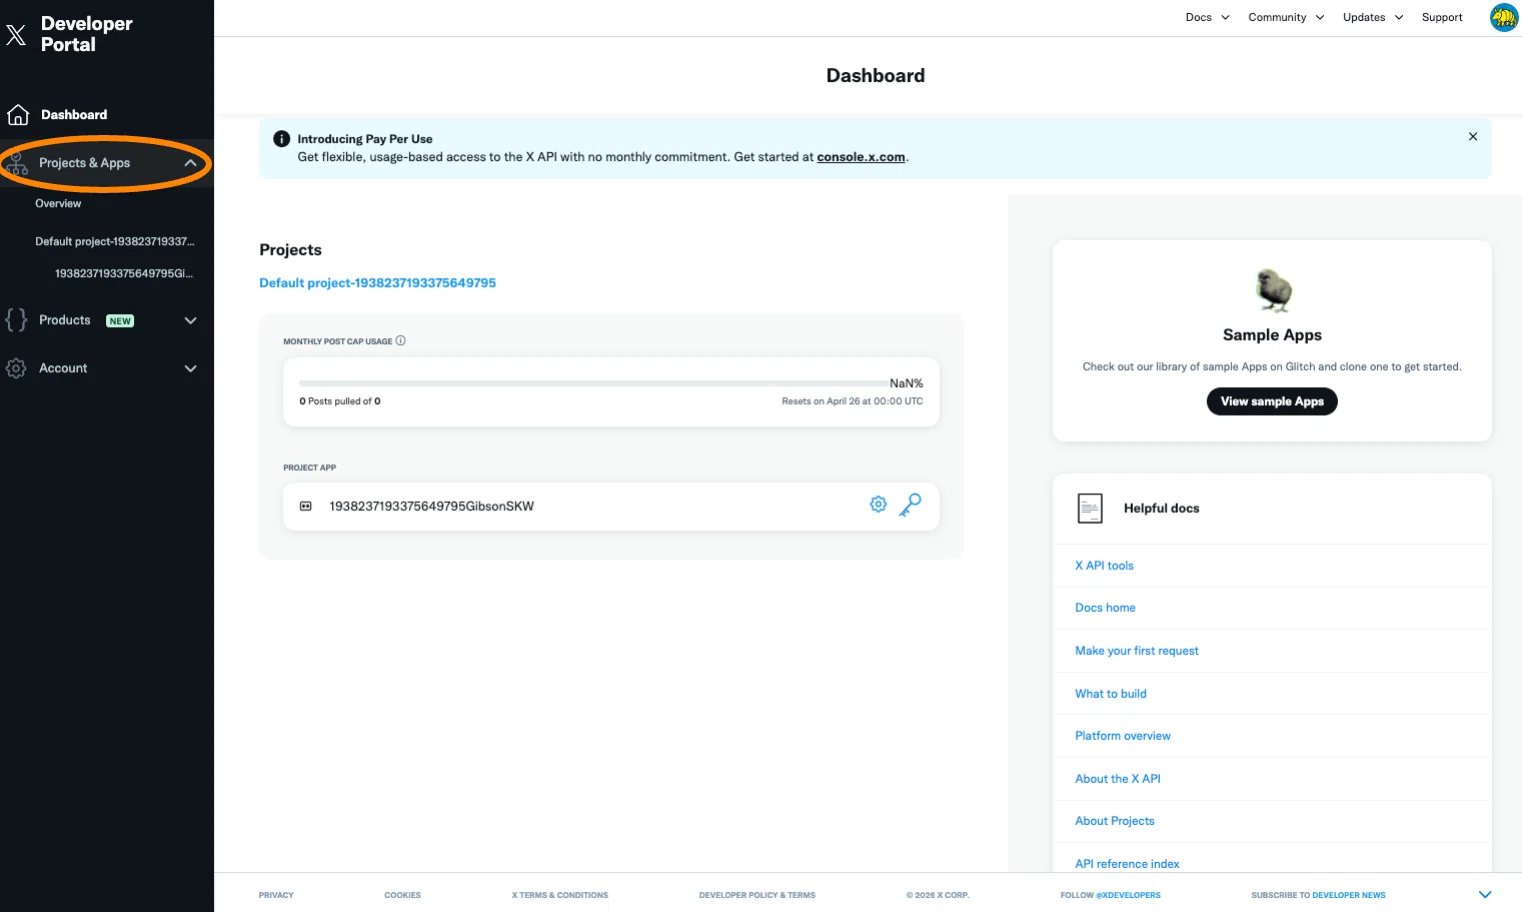This screenshot has width=1522, height=912.
Task: Click the NEW badge beside Products
Action: click(x=120, y=321)
